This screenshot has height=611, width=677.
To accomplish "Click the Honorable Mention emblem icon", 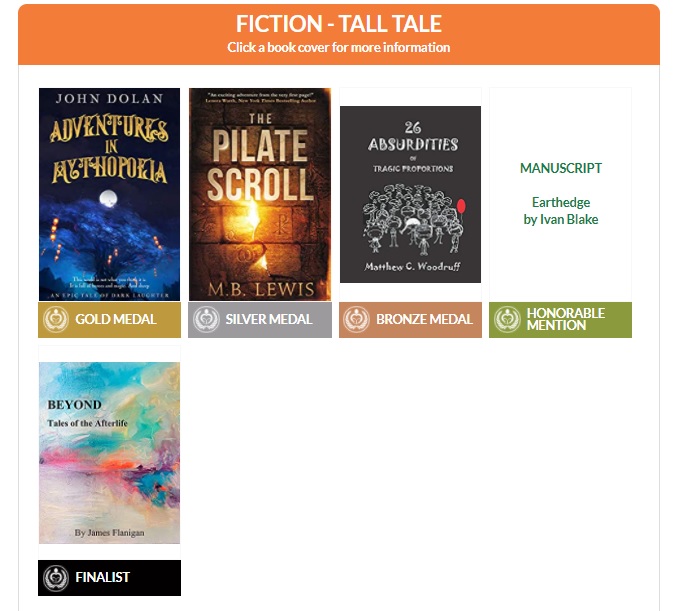I will click(x=507, y=320).
